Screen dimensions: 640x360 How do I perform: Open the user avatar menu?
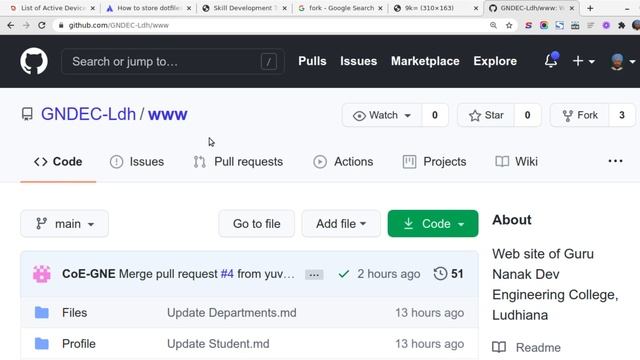[622, 61]
